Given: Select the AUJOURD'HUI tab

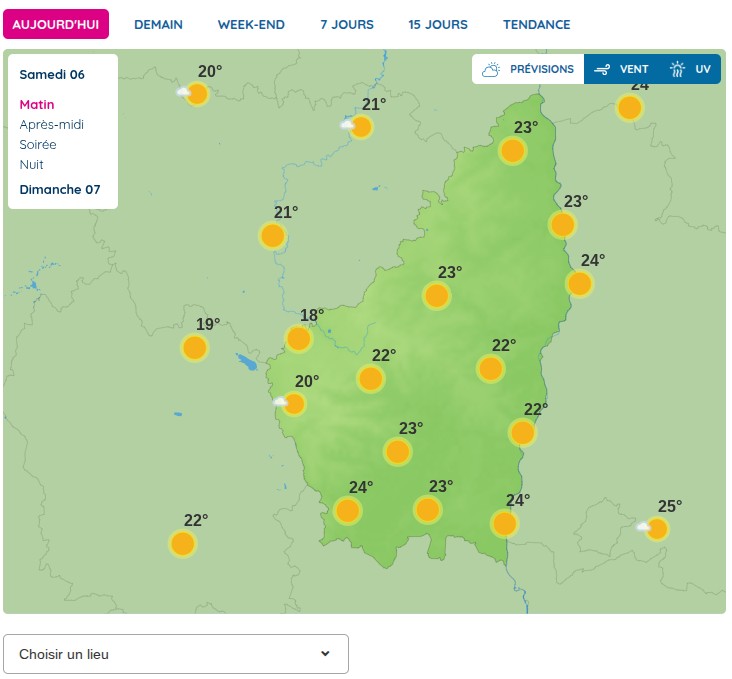Looking at the screenshot, I should point(56,24).
